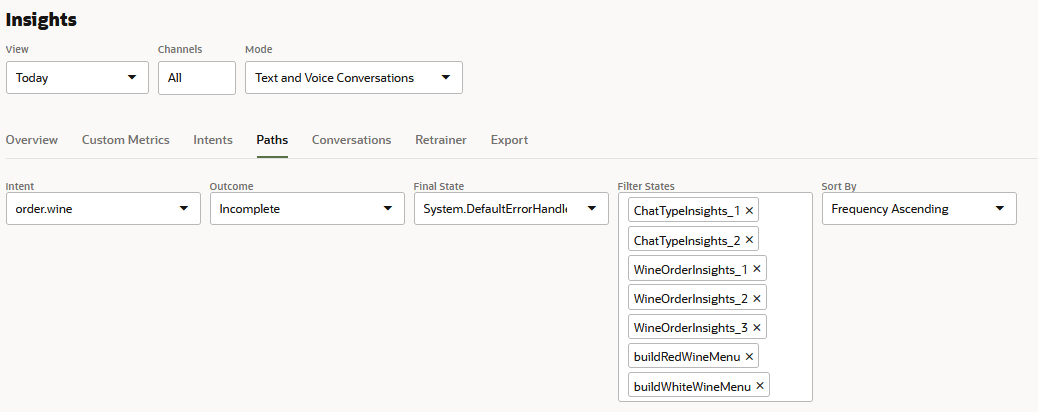Expand the Outcome dropdown showing Incomplete
This screenshot has width=1038, height=412.
click(305, 209)
